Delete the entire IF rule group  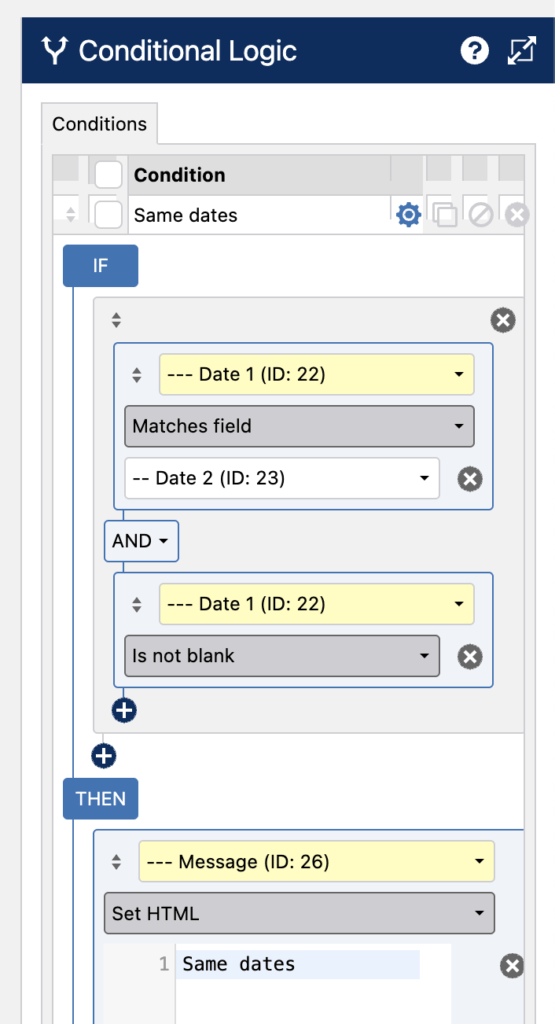[x=503, y=320]
